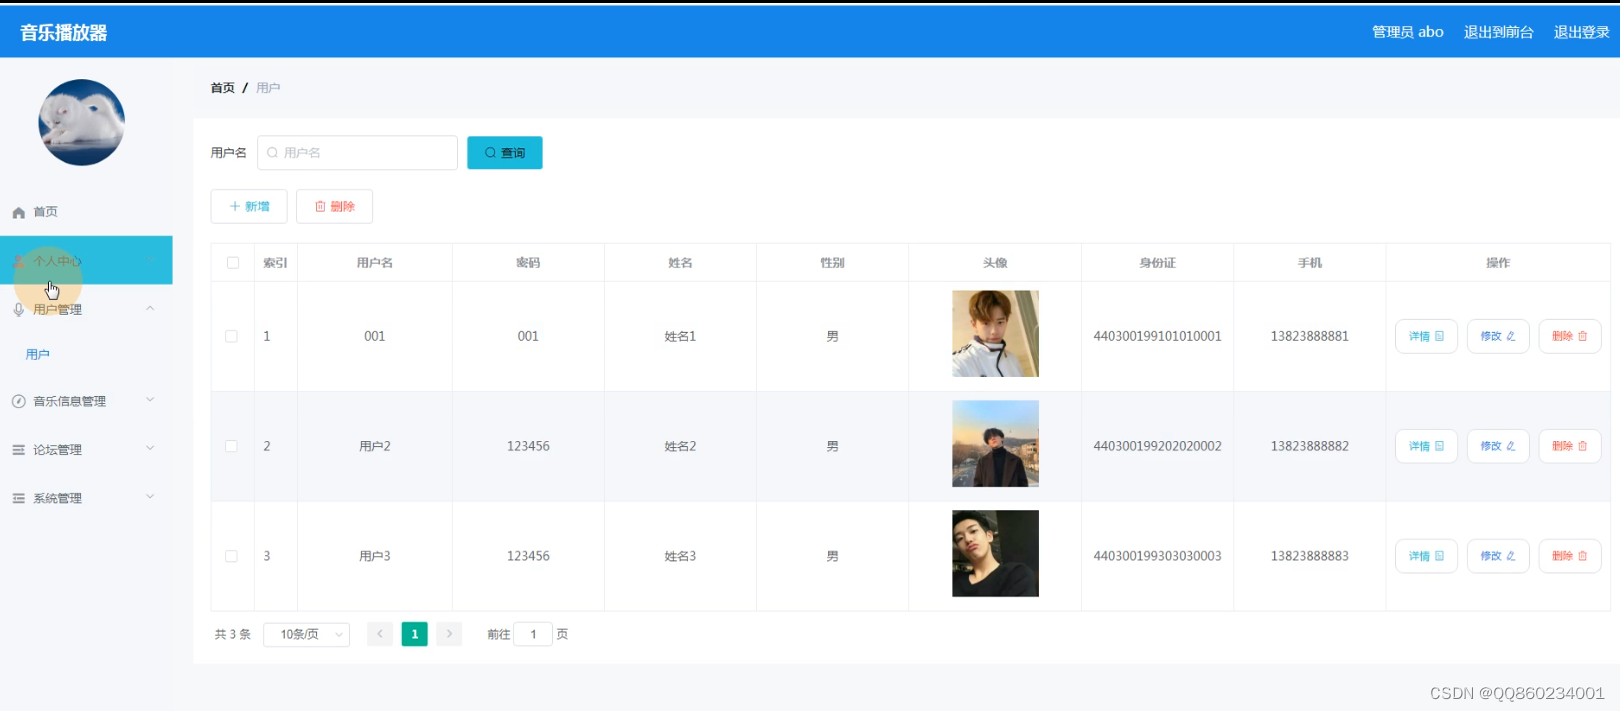The width and height of the screenshot is (1620, 711).
Task: Click the 音乐播放器 title logo
Action: coord(64,32)
